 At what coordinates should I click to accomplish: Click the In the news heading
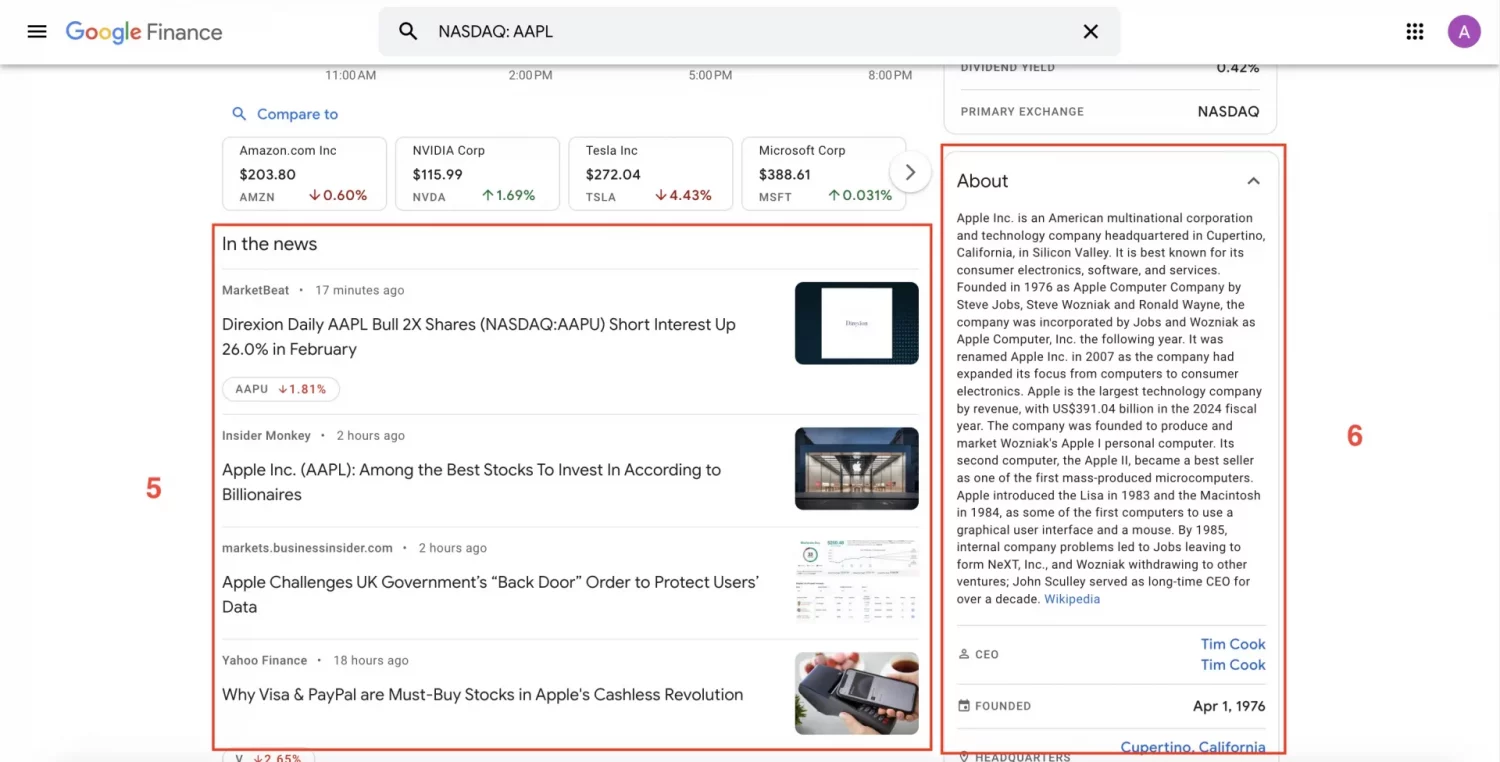point(269,244)
